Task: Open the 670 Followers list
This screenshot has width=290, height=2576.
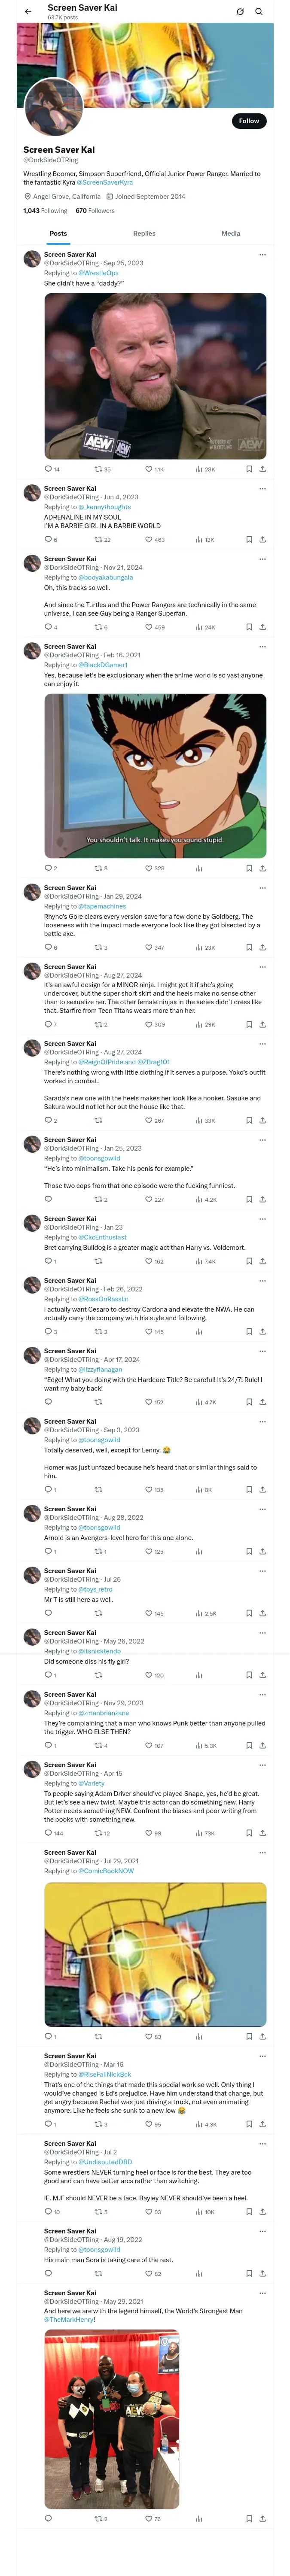Action: point(95,211)
